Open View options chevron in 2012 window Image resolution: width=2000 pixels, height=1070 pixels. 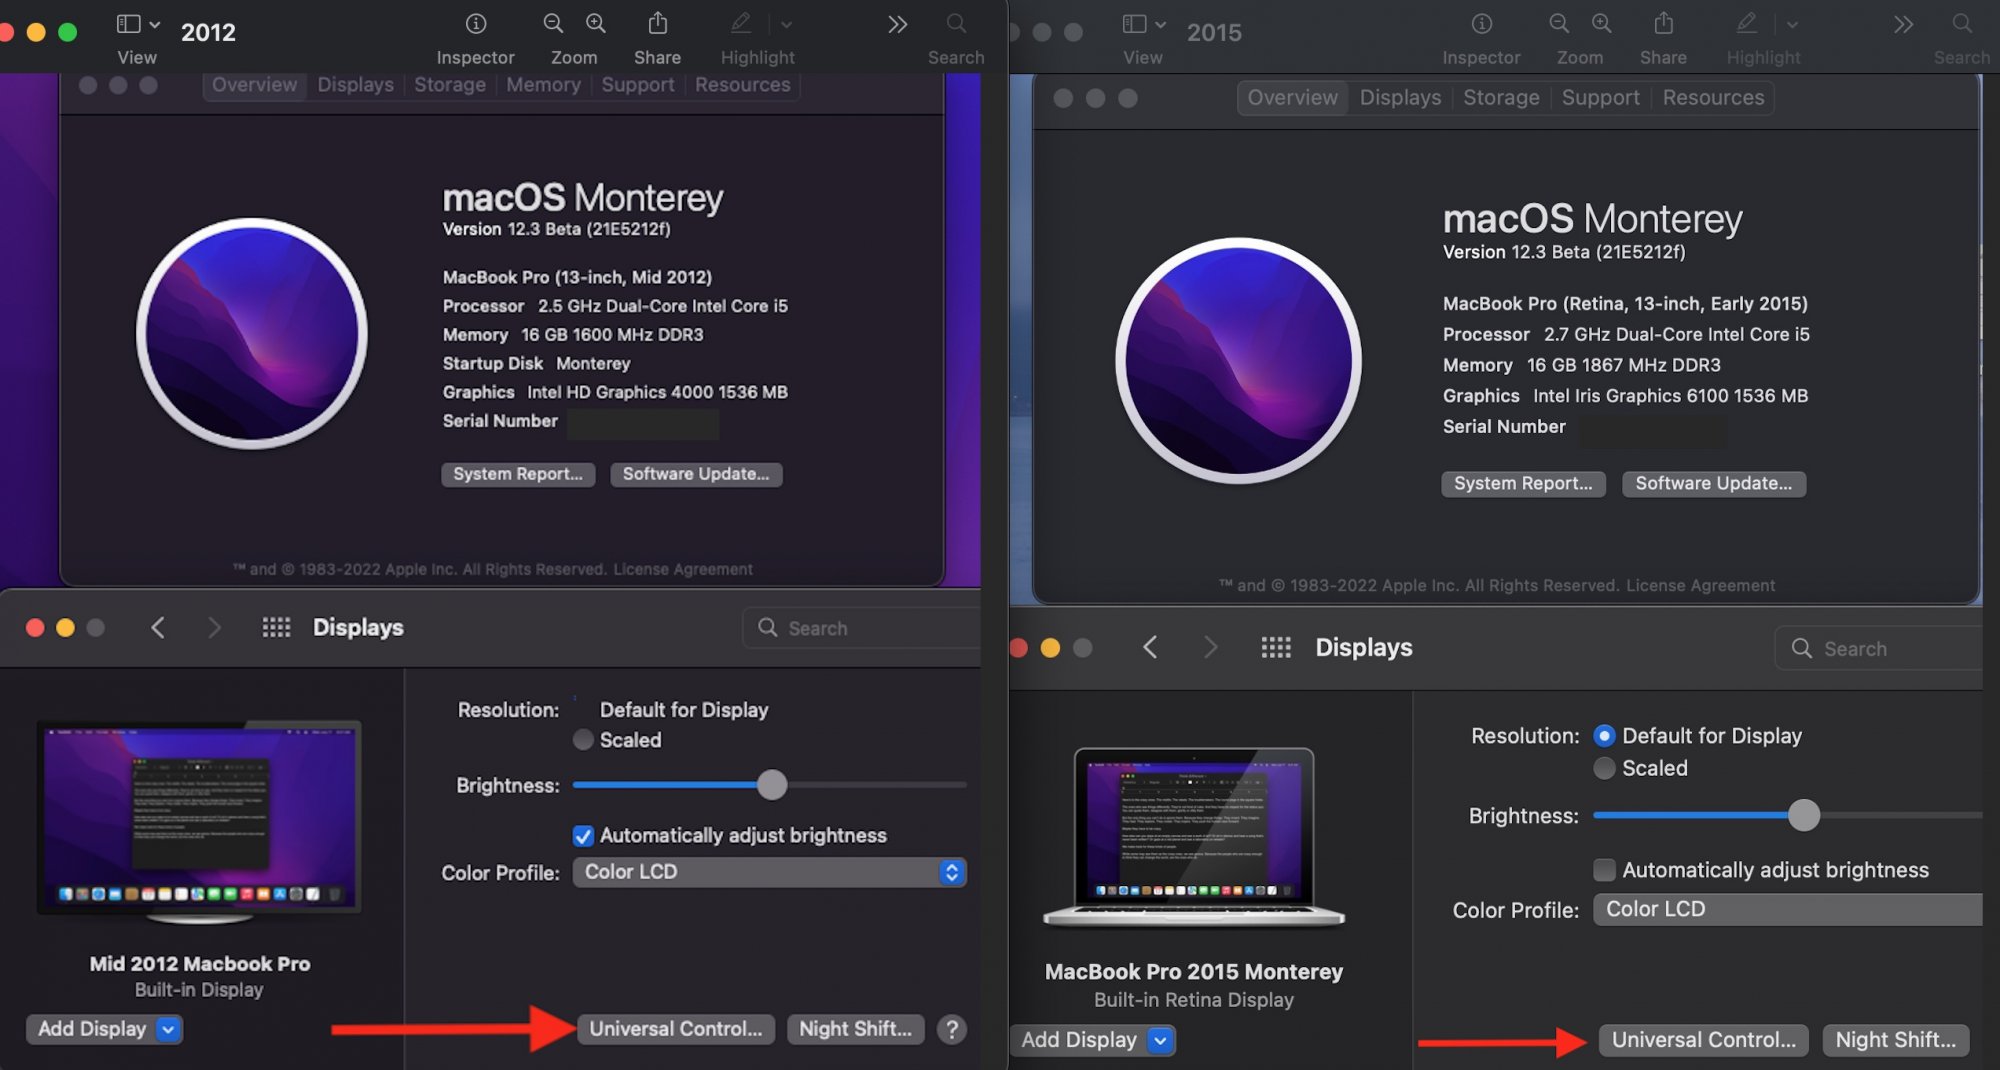click(x=155, y=24)
